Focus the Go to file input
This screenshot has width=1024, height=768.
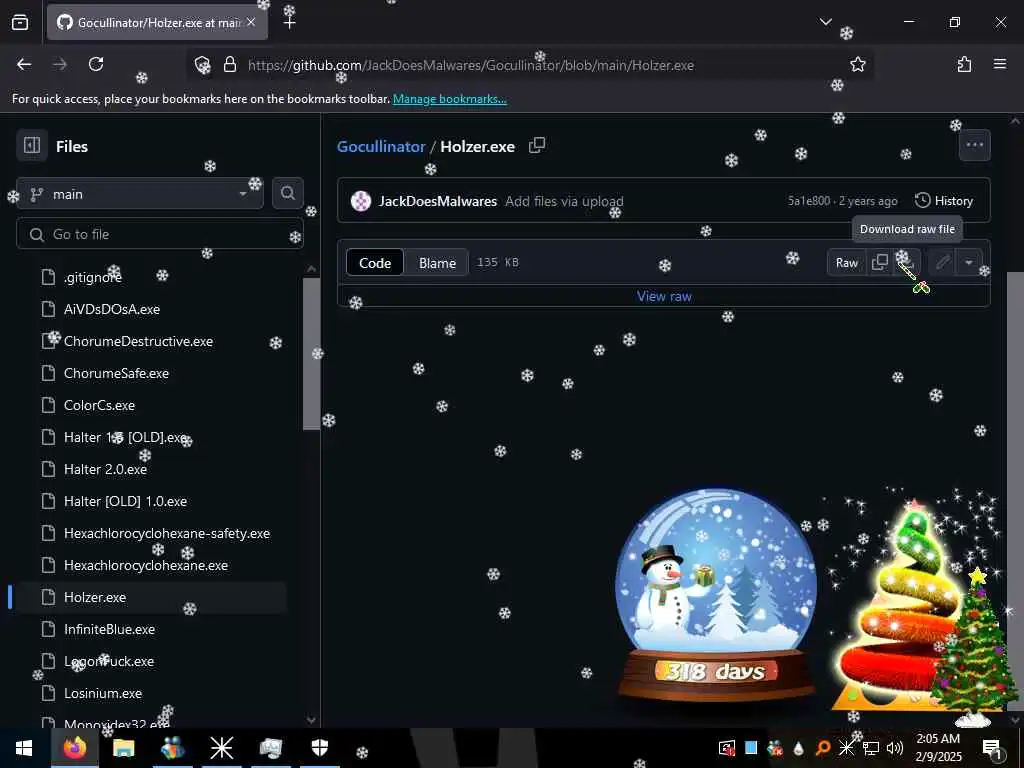point(159,234)
